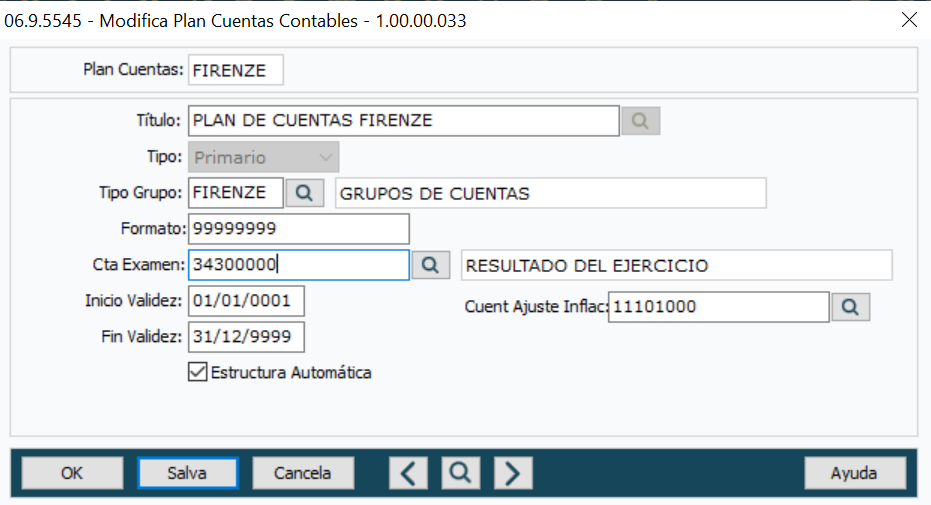The height and width of the screenshot is (505, 931).
Task: Close the Modifica Plan Cuentas window
Action: [909, 20]
